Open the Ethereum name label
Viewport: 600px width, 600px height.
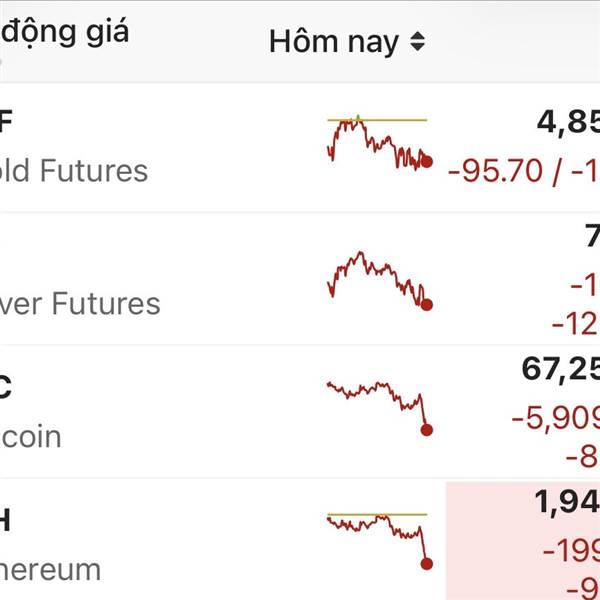52,570
